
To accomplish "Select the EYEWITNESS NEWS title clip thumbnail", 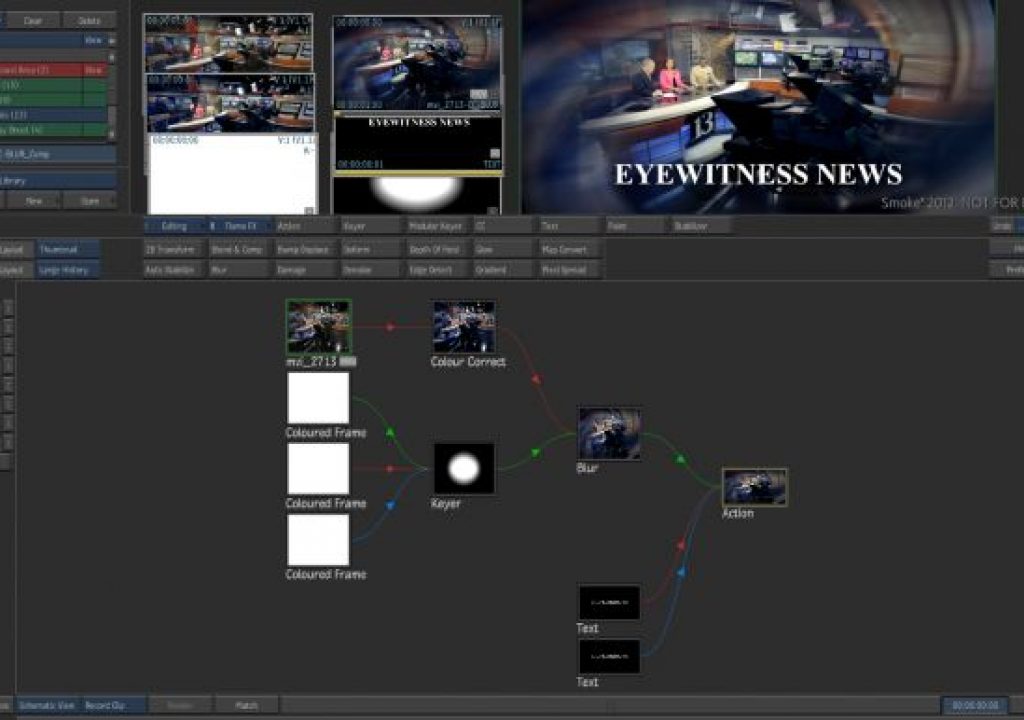I will [418, 144].
